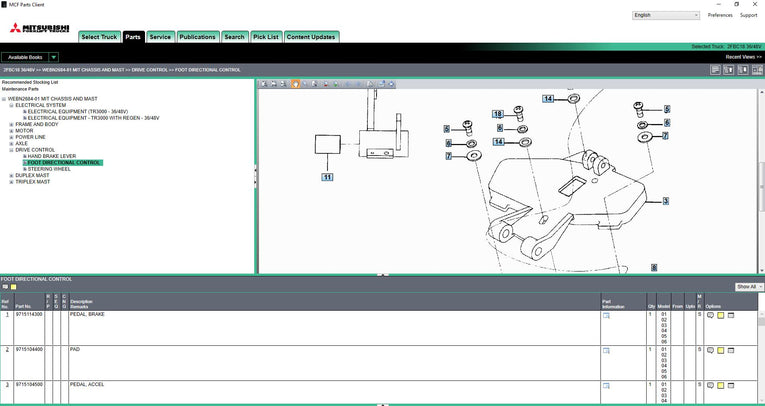The image size is (765, 406).
Task: Select the hand pan tool in diagram toolbar
Action: [295, 84]
